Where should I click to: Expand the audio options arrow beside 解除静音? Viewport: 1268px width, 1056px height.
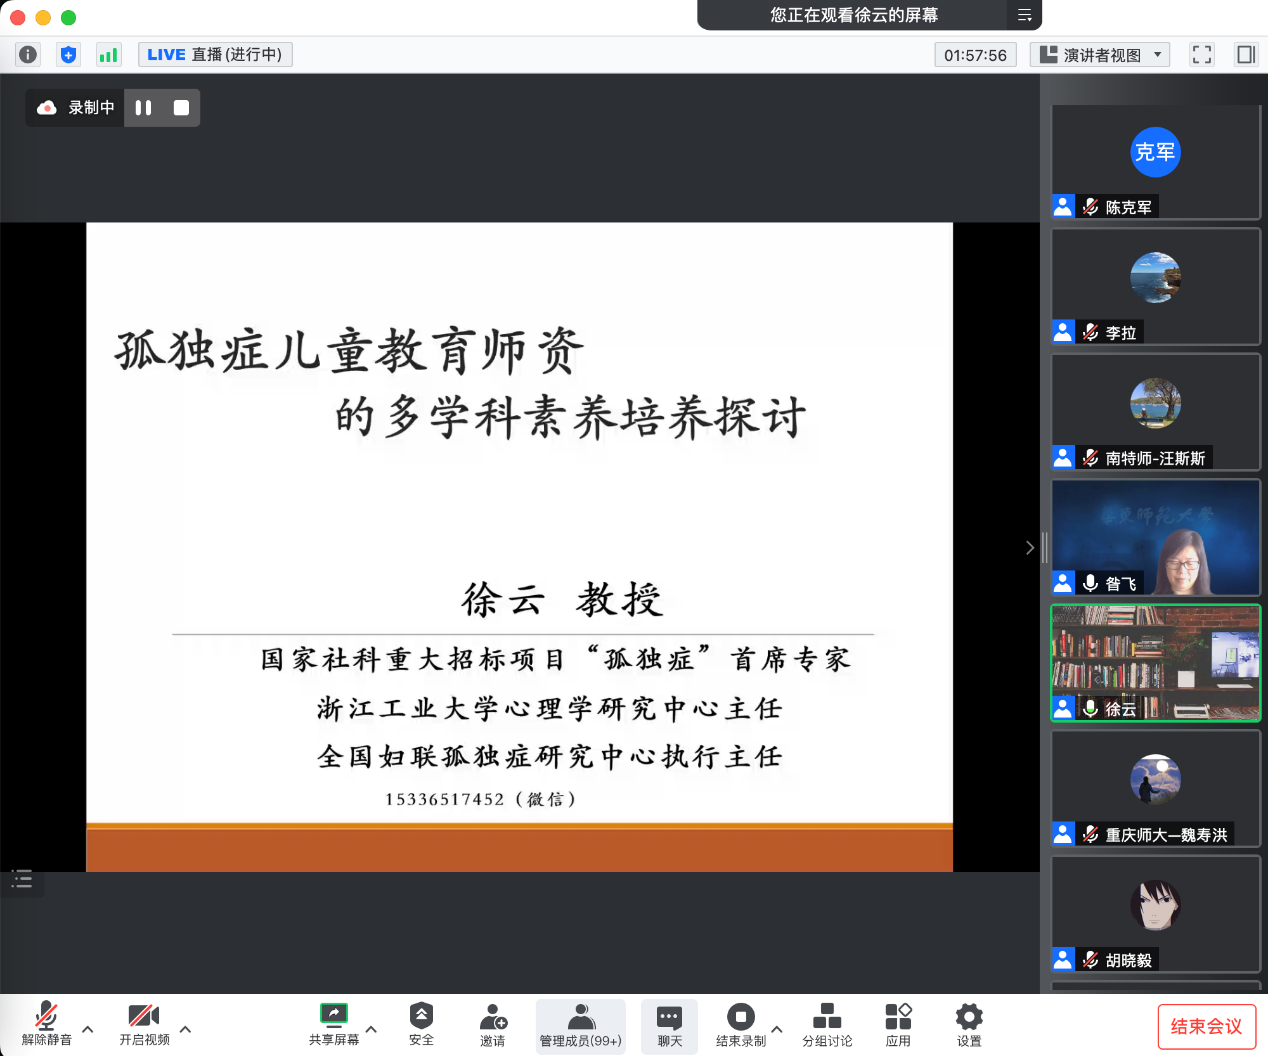click(x=88, y=1028)
